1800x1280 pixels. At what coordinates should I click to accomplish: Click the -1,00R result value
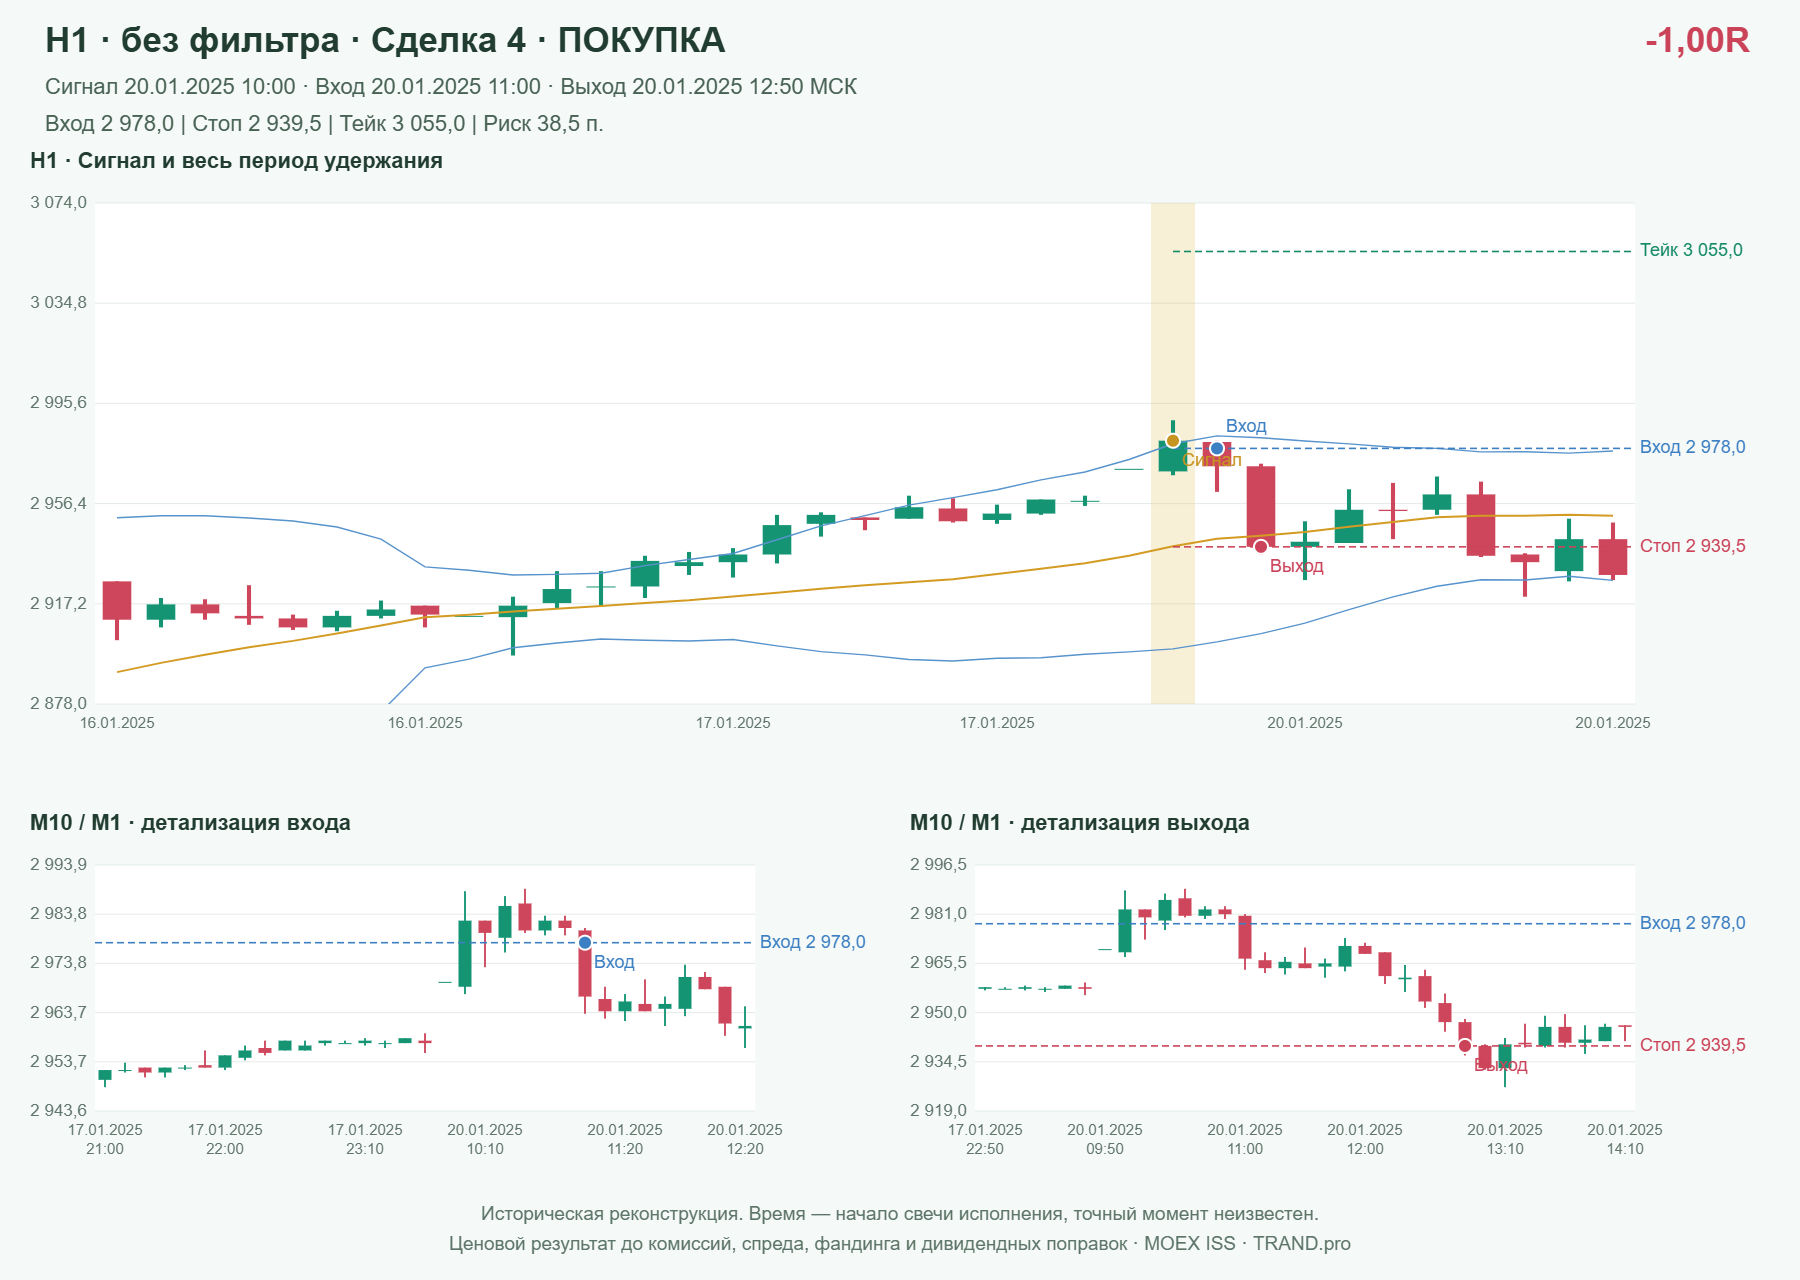tap(1697, 40)
